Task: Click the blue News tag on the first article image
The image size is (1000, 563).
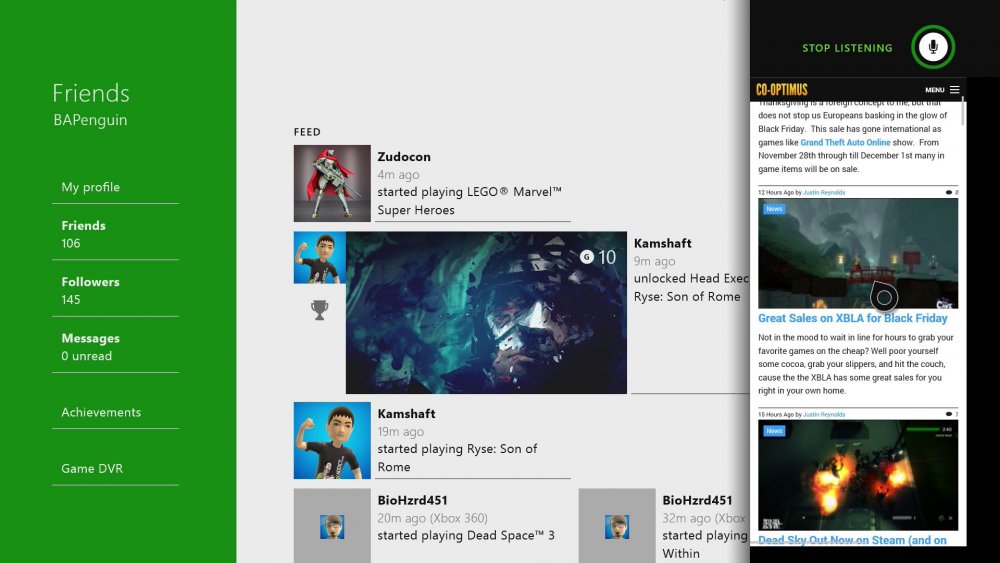Action: coord(774,209)
